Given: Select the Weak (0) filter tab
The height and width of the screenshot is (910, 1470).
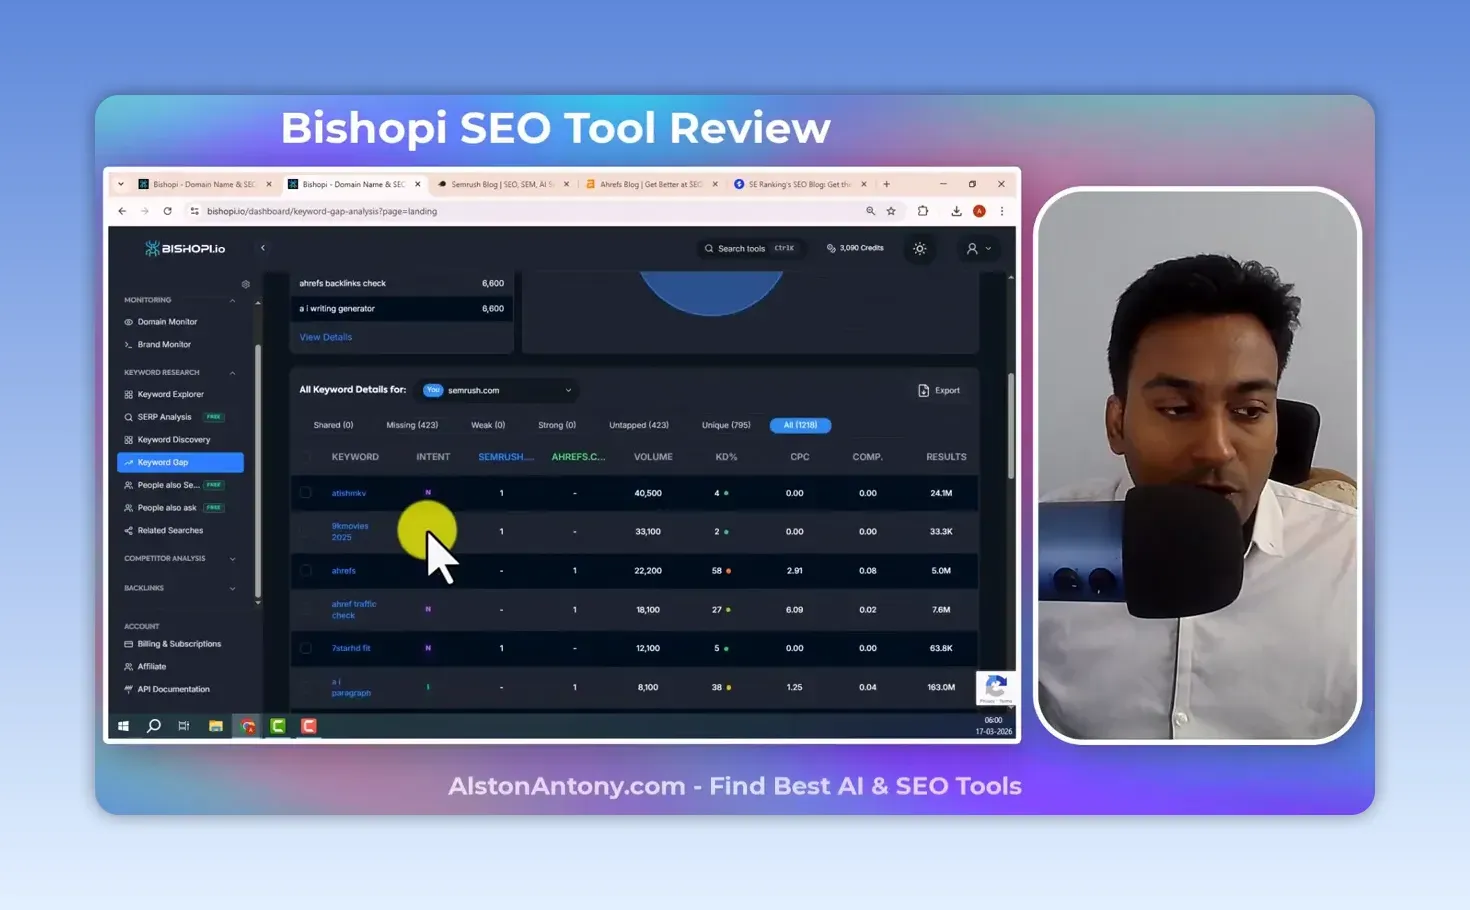Looking at the screenshot, I should pos(488,425).
